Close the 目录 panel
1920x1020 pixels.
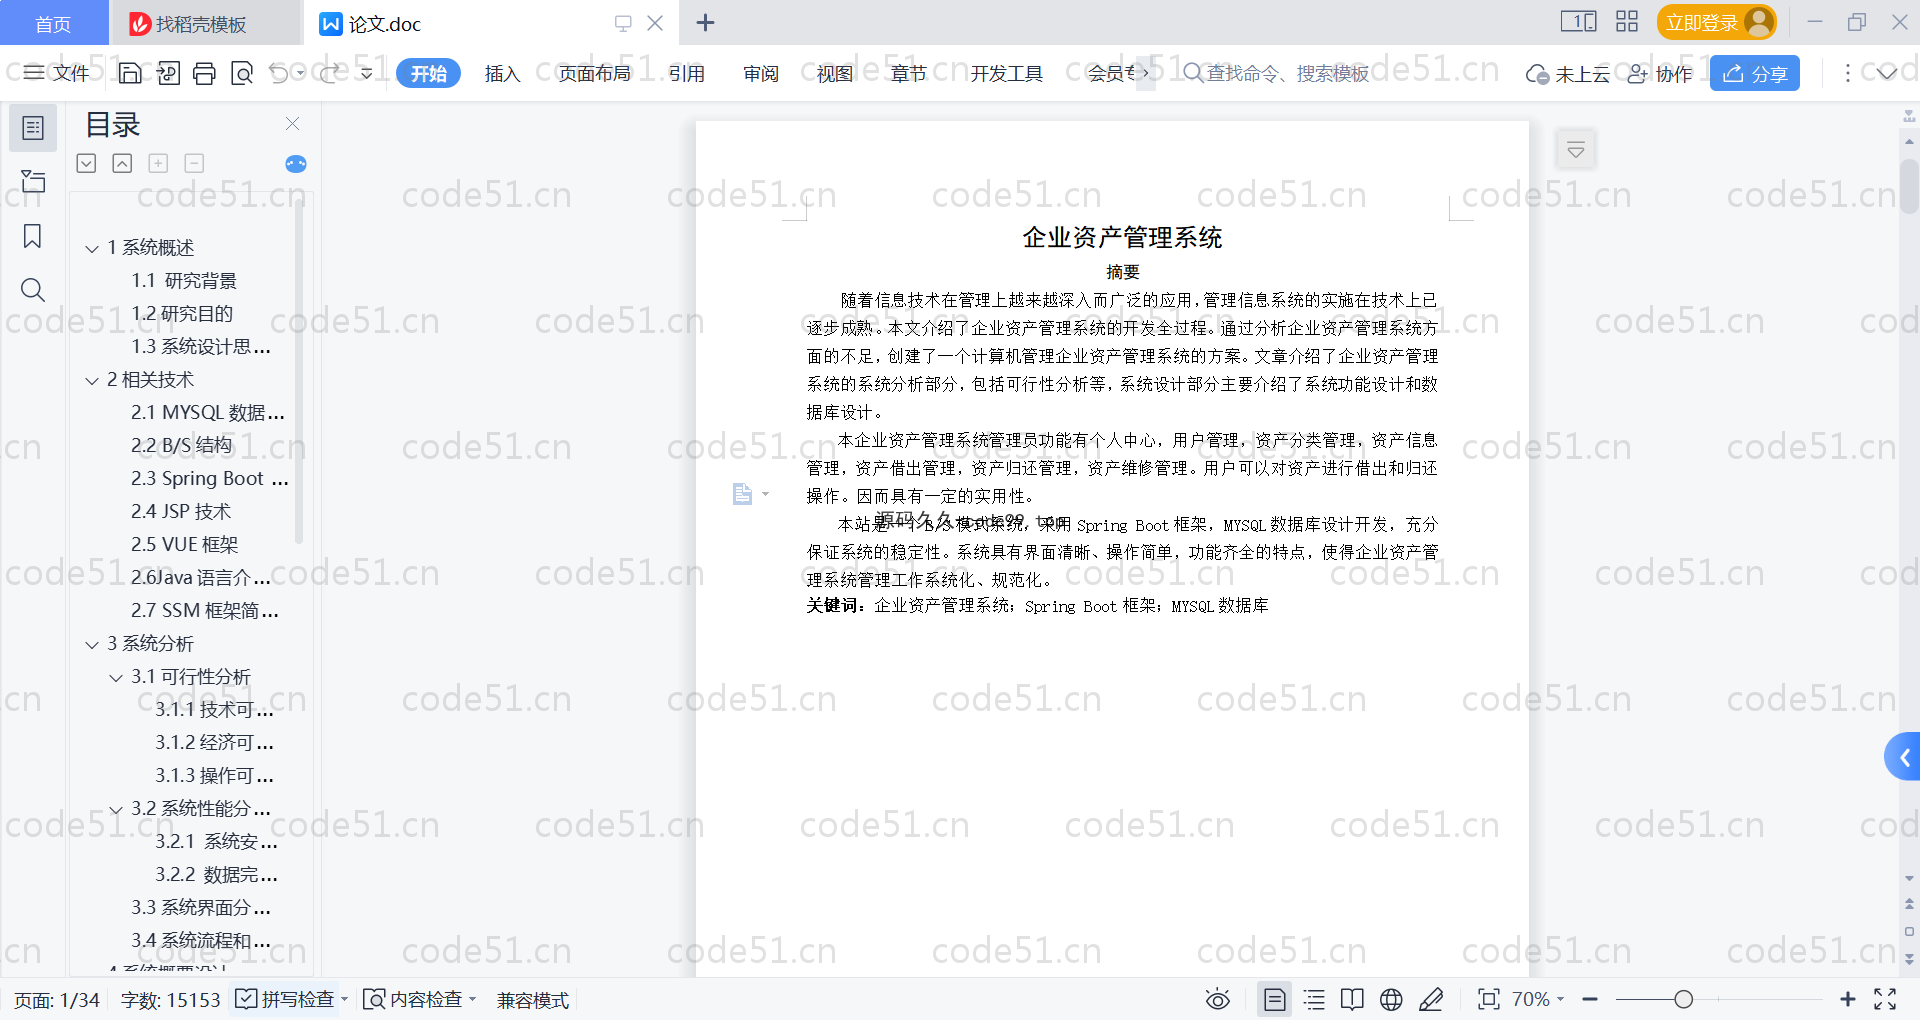292,123
